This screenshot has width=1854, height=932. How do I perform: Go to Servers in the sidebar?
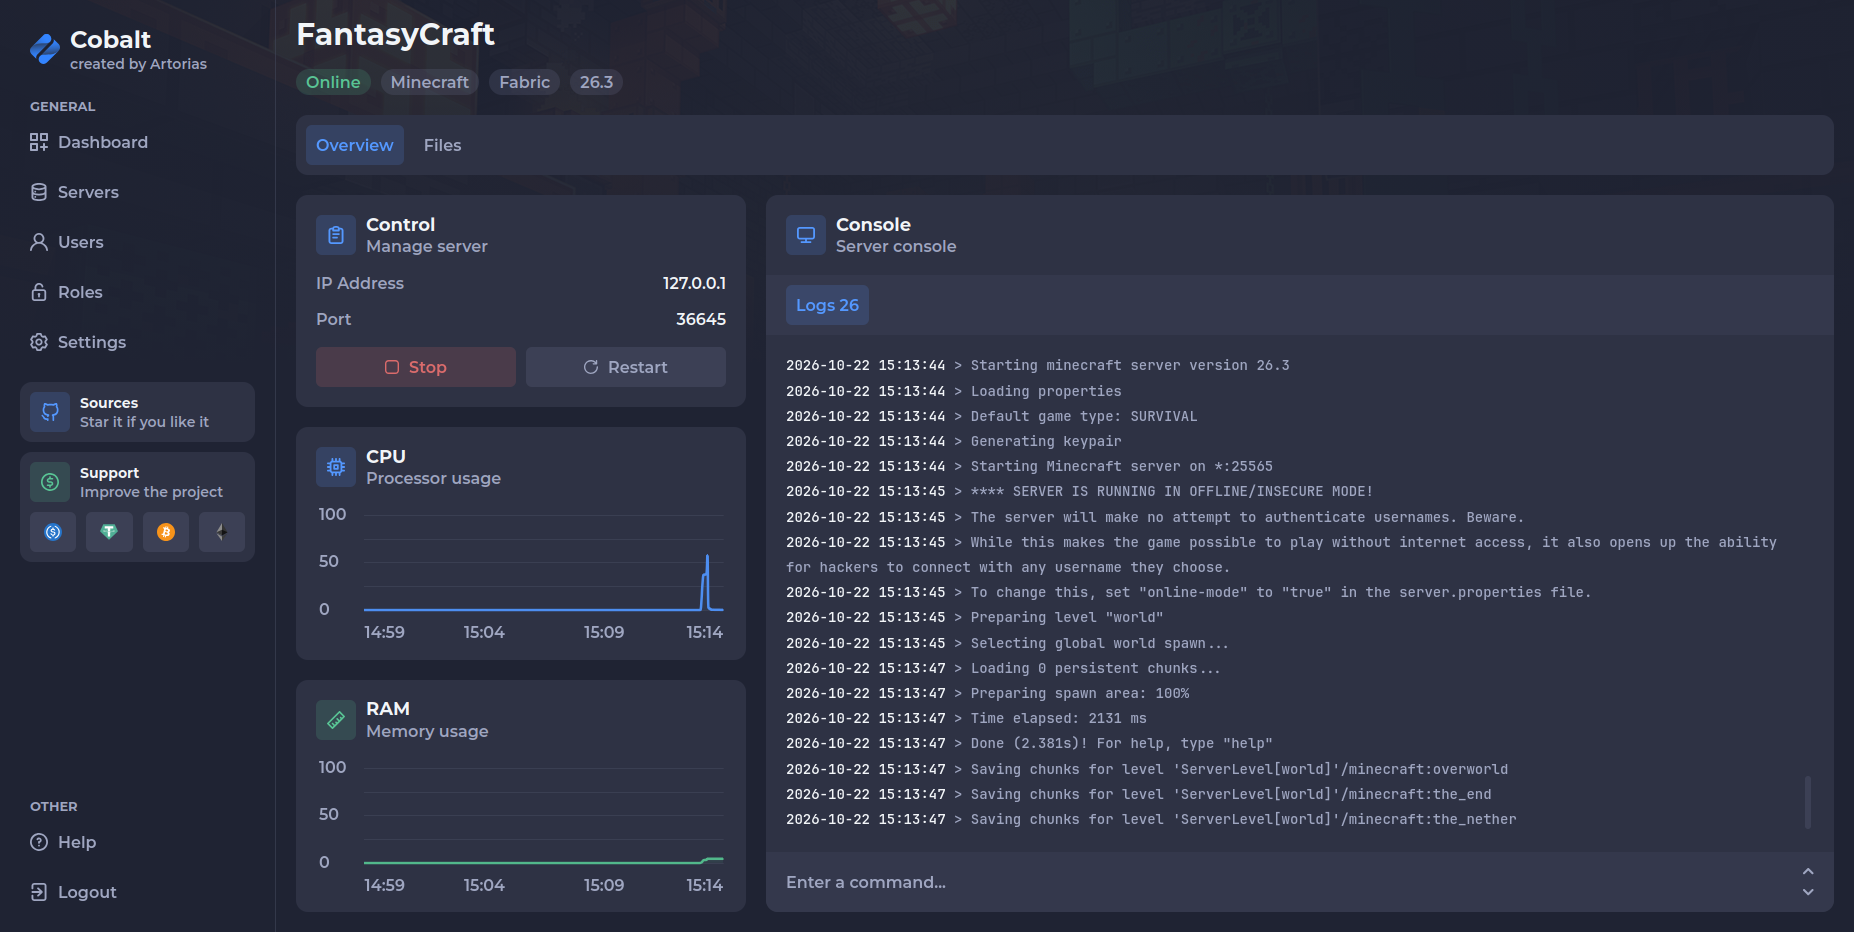coord(74,192)
